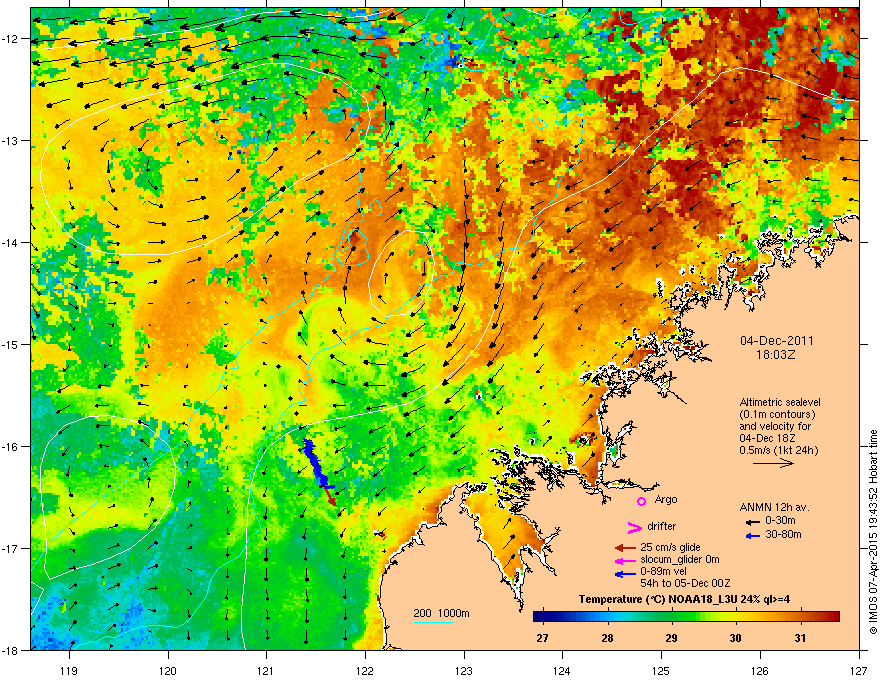This screenshot has height=680, width=880.
Task: Click the blue 0-89m vel arrow
Action: [625, 574]
